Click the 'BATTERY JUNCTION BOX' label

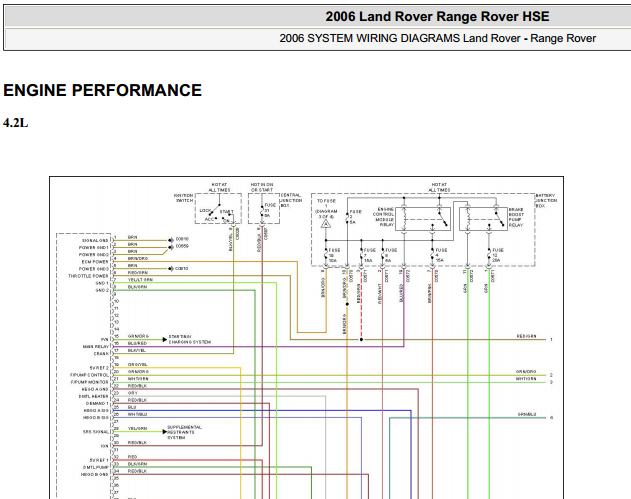(546, 200)
